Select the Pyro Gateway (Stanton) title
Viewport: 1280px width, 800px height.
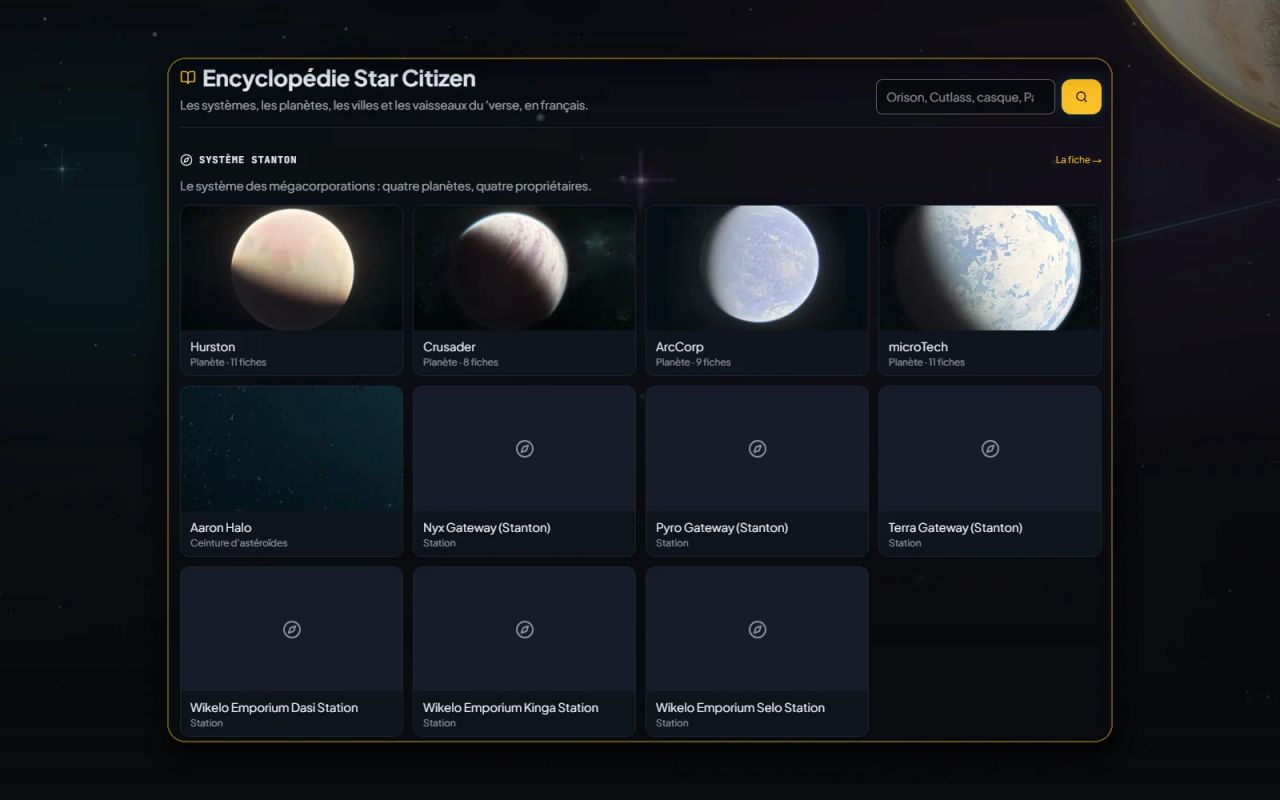722,528
